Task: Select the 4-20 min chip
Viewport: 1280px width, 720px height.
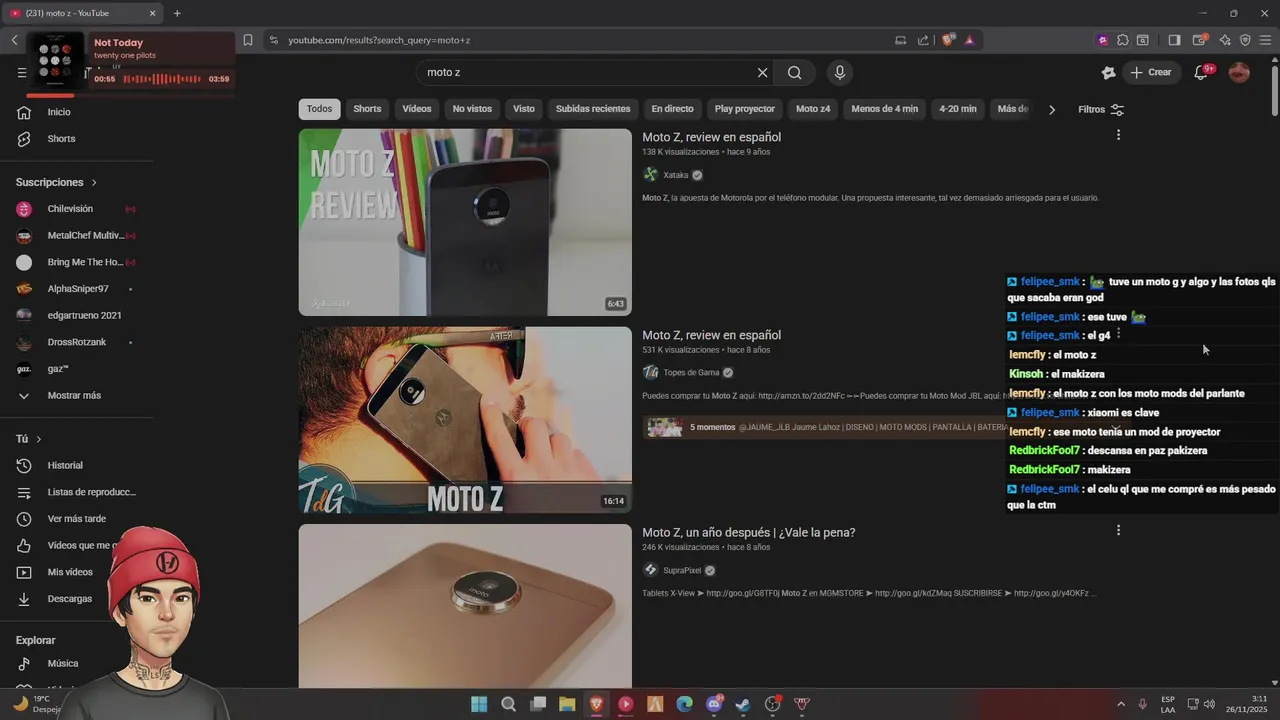Action: 958,109
